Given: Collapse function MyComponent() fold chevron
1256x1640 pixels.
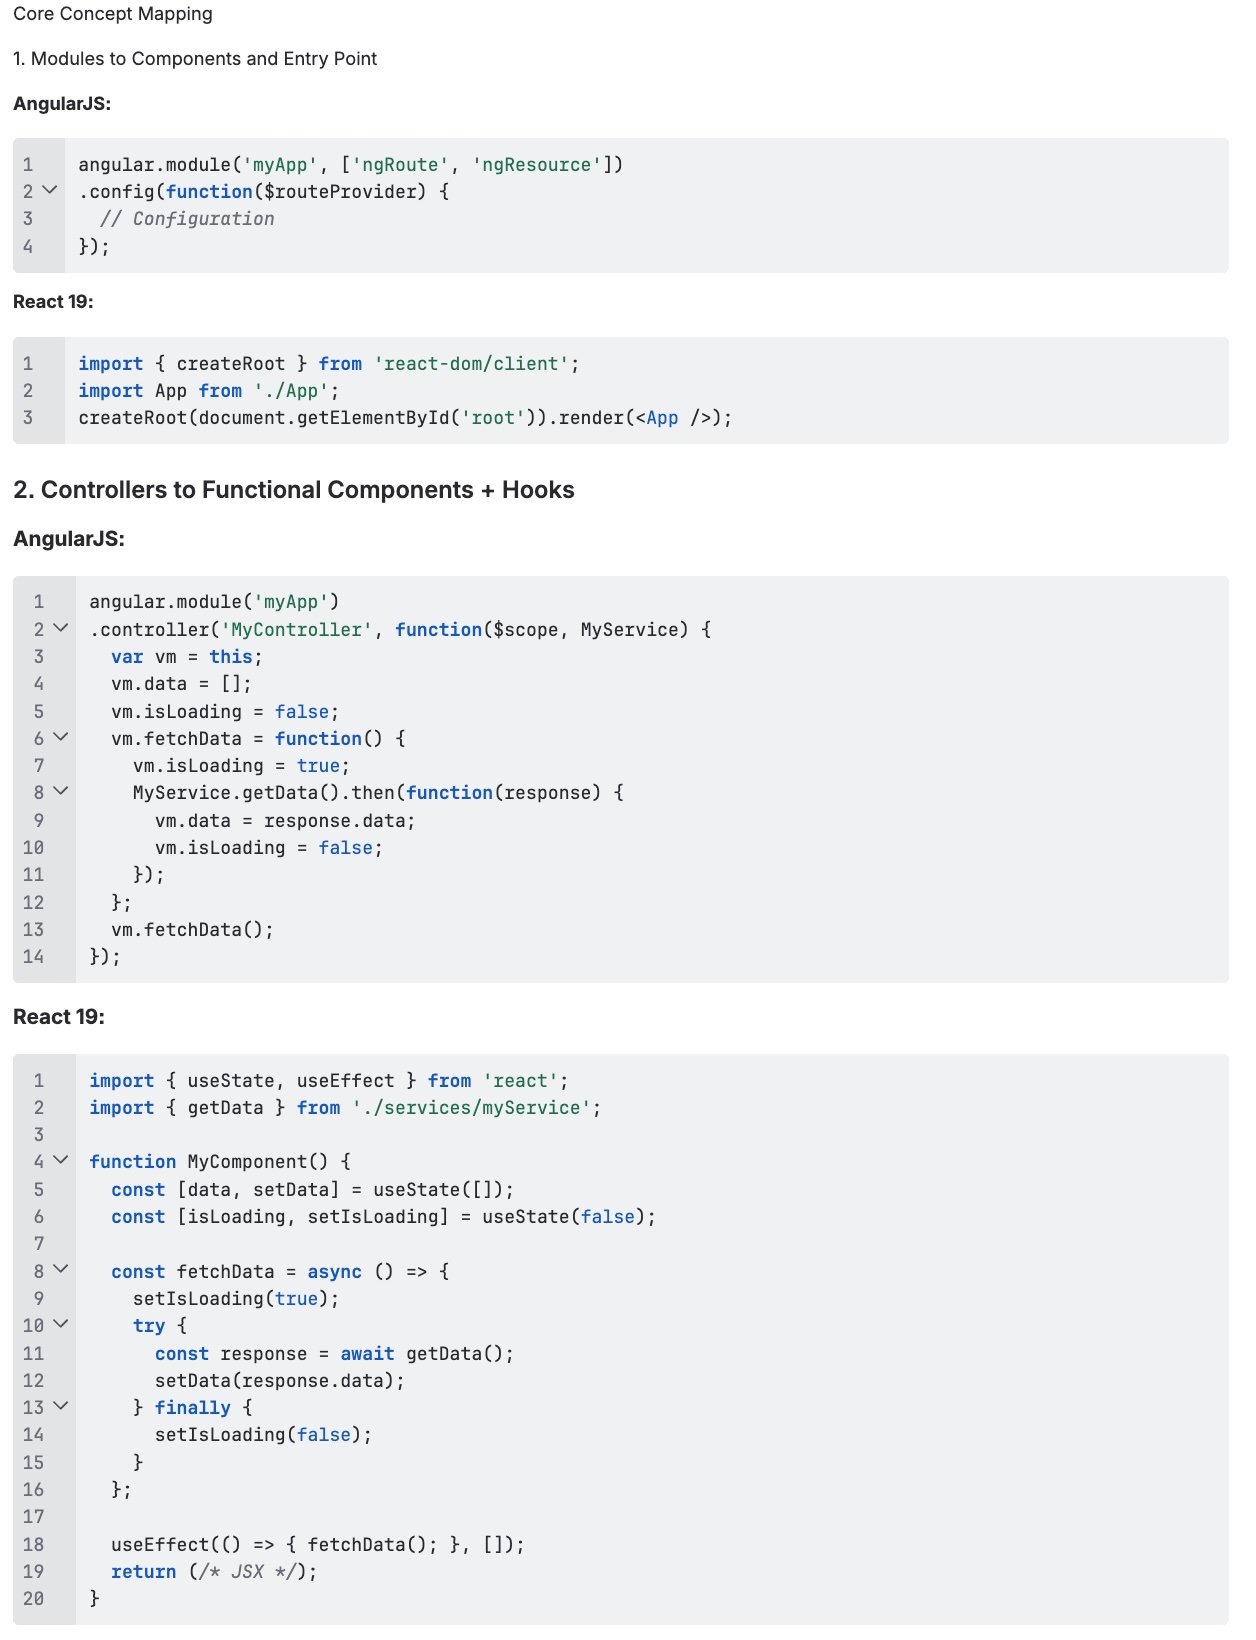Looking at the screenshot, I should coord(61,1160).
